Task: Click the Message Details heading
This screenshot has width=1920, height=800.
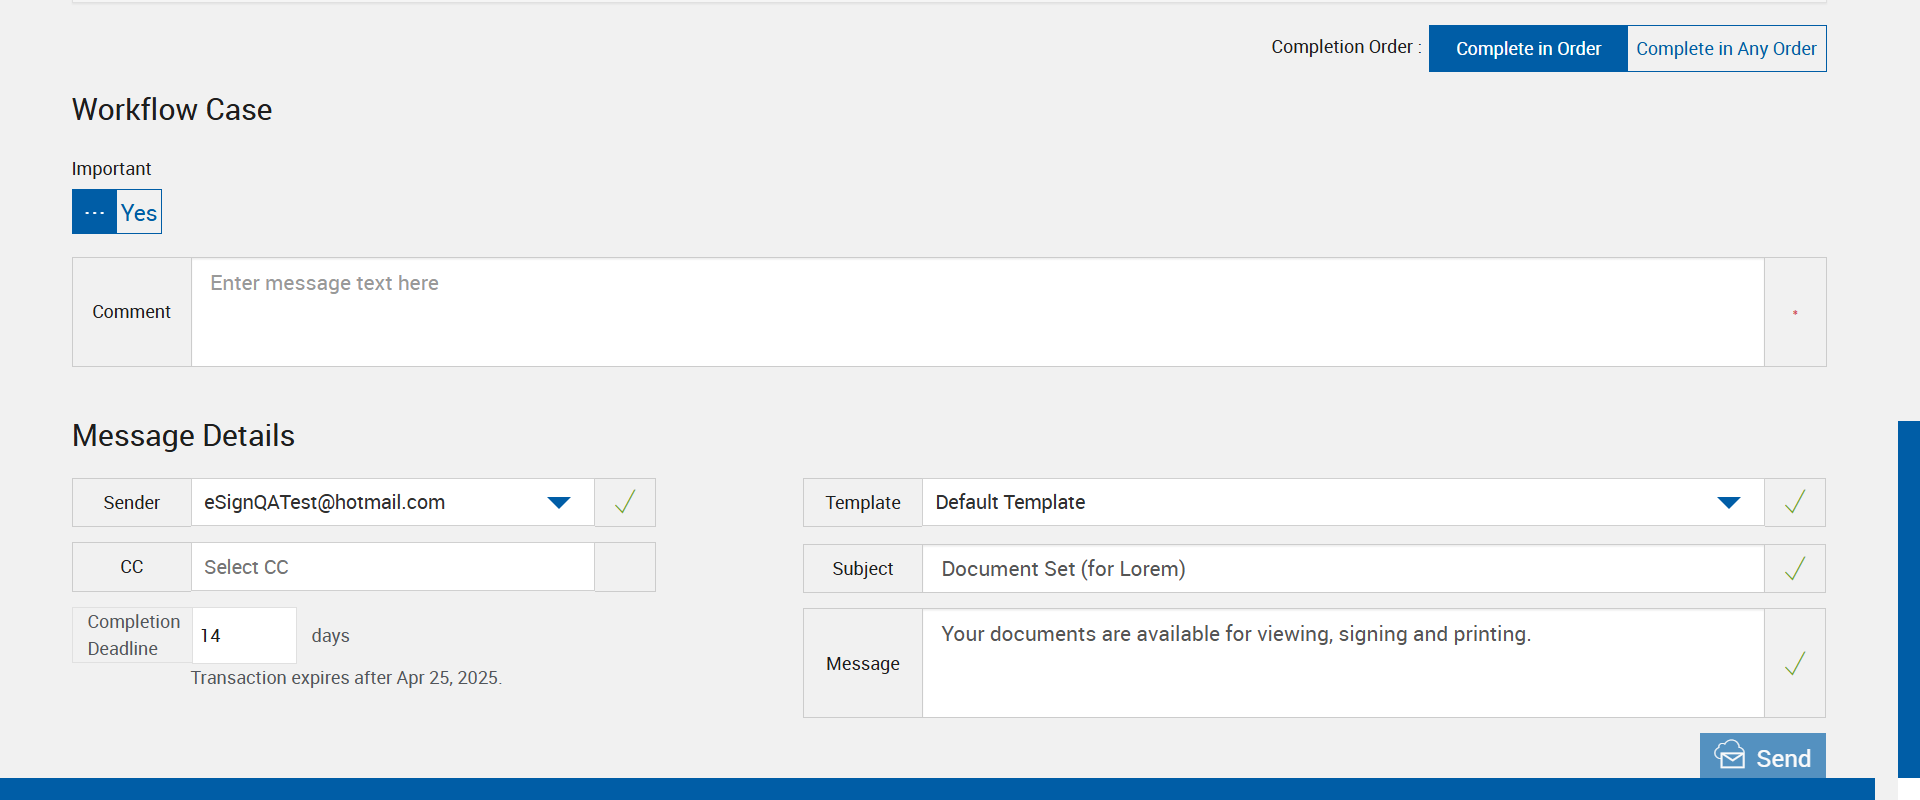Action: click(x=183, y=436)
